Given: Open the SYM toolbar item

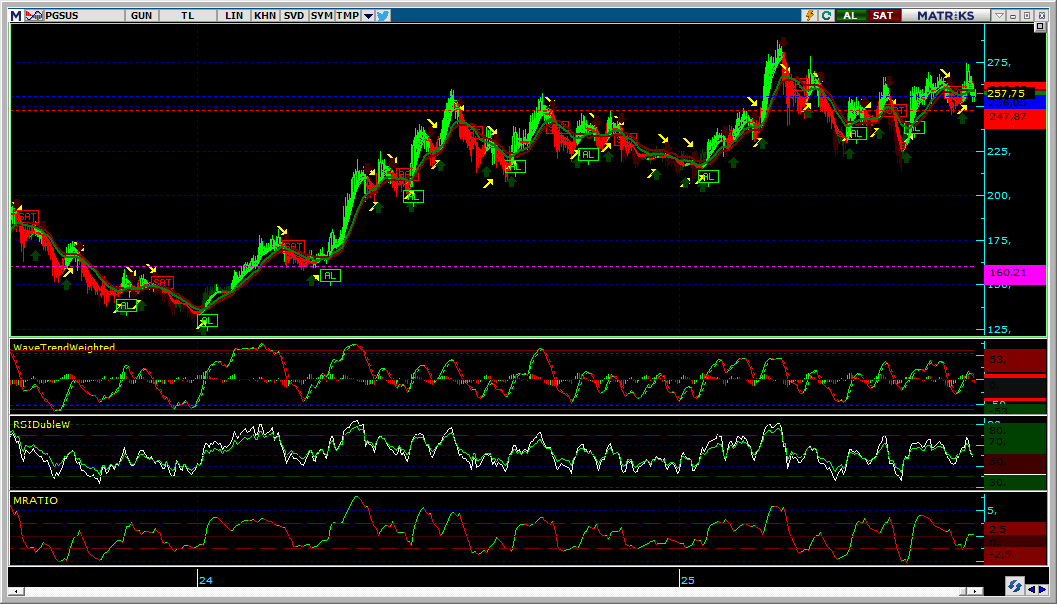Looking at the screenshot, I should 322,16.
